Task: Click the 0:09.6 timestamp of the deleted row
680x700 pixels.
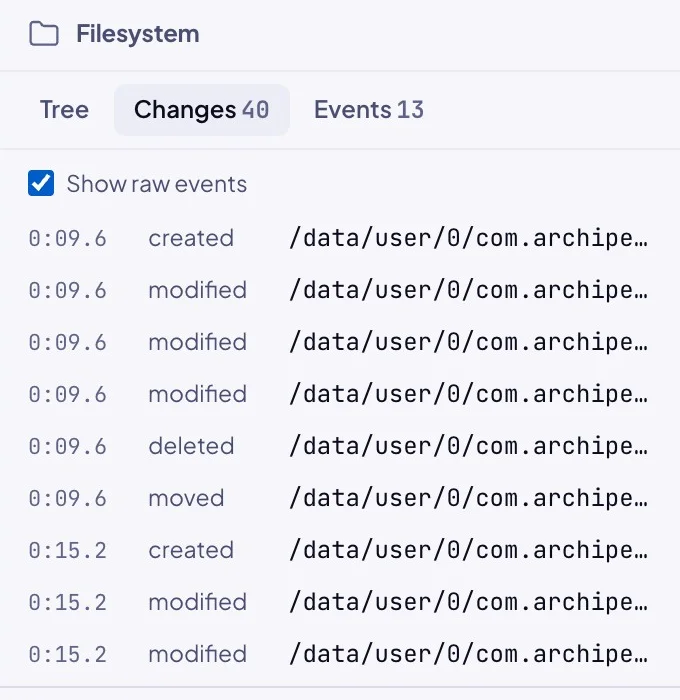Action: [x=68, y=446]
